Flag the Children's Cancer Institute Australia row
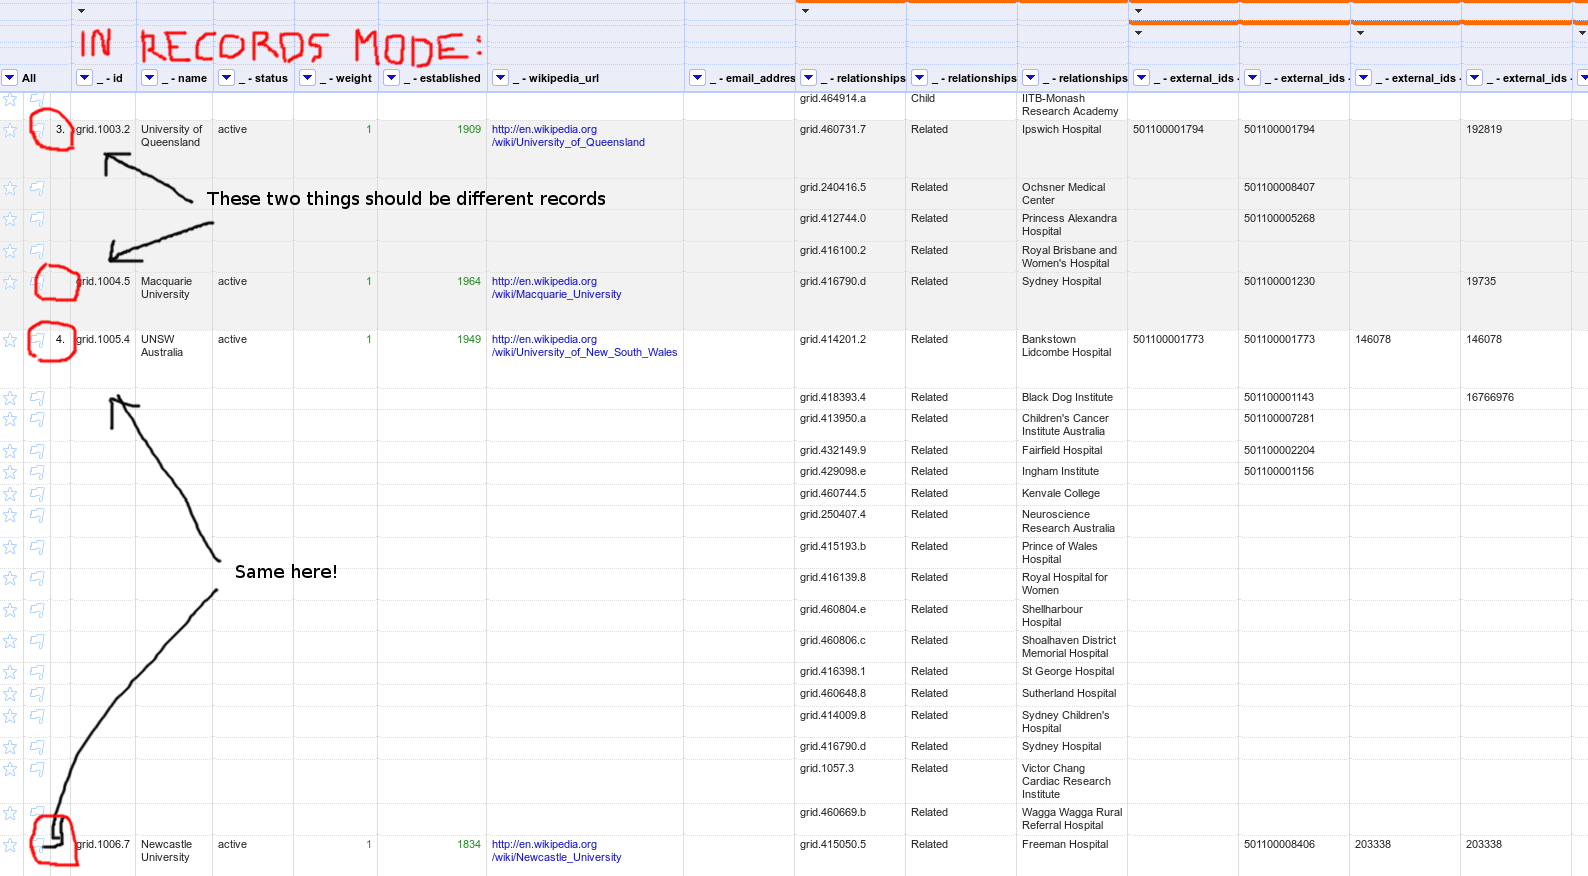1588x876 pixels. 37,419
